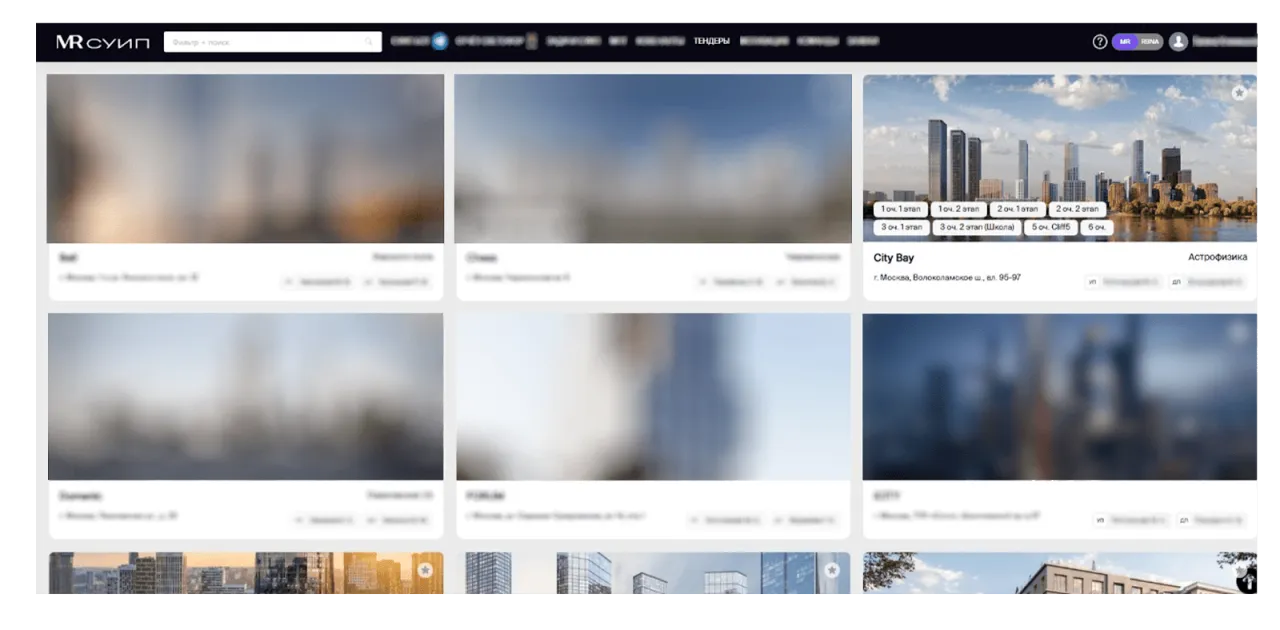Click the scroll-to-top arrow button
1280x630 pixels.
[1246, 581]
